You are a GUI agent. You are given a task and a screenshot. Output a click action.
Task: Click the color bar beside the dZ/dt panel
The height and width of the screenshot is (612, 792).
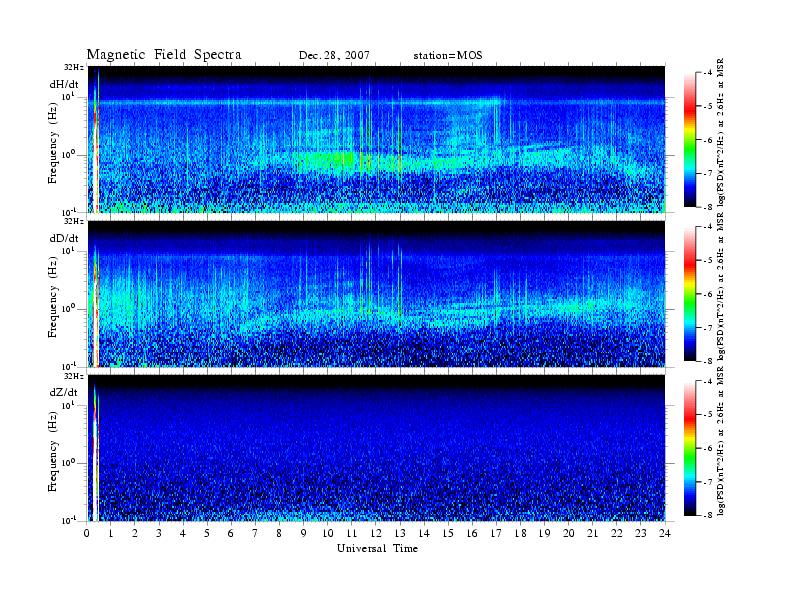pos(689,448)
